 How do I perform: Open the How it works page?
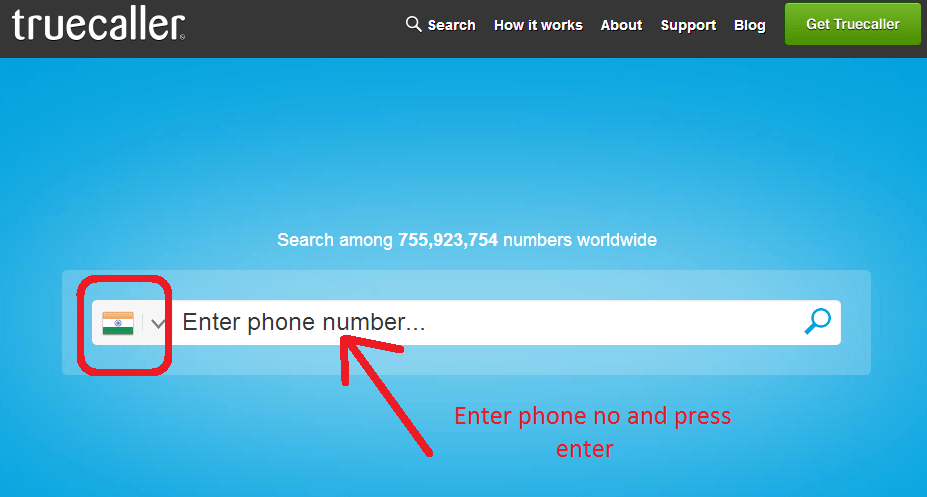point(538,25)
